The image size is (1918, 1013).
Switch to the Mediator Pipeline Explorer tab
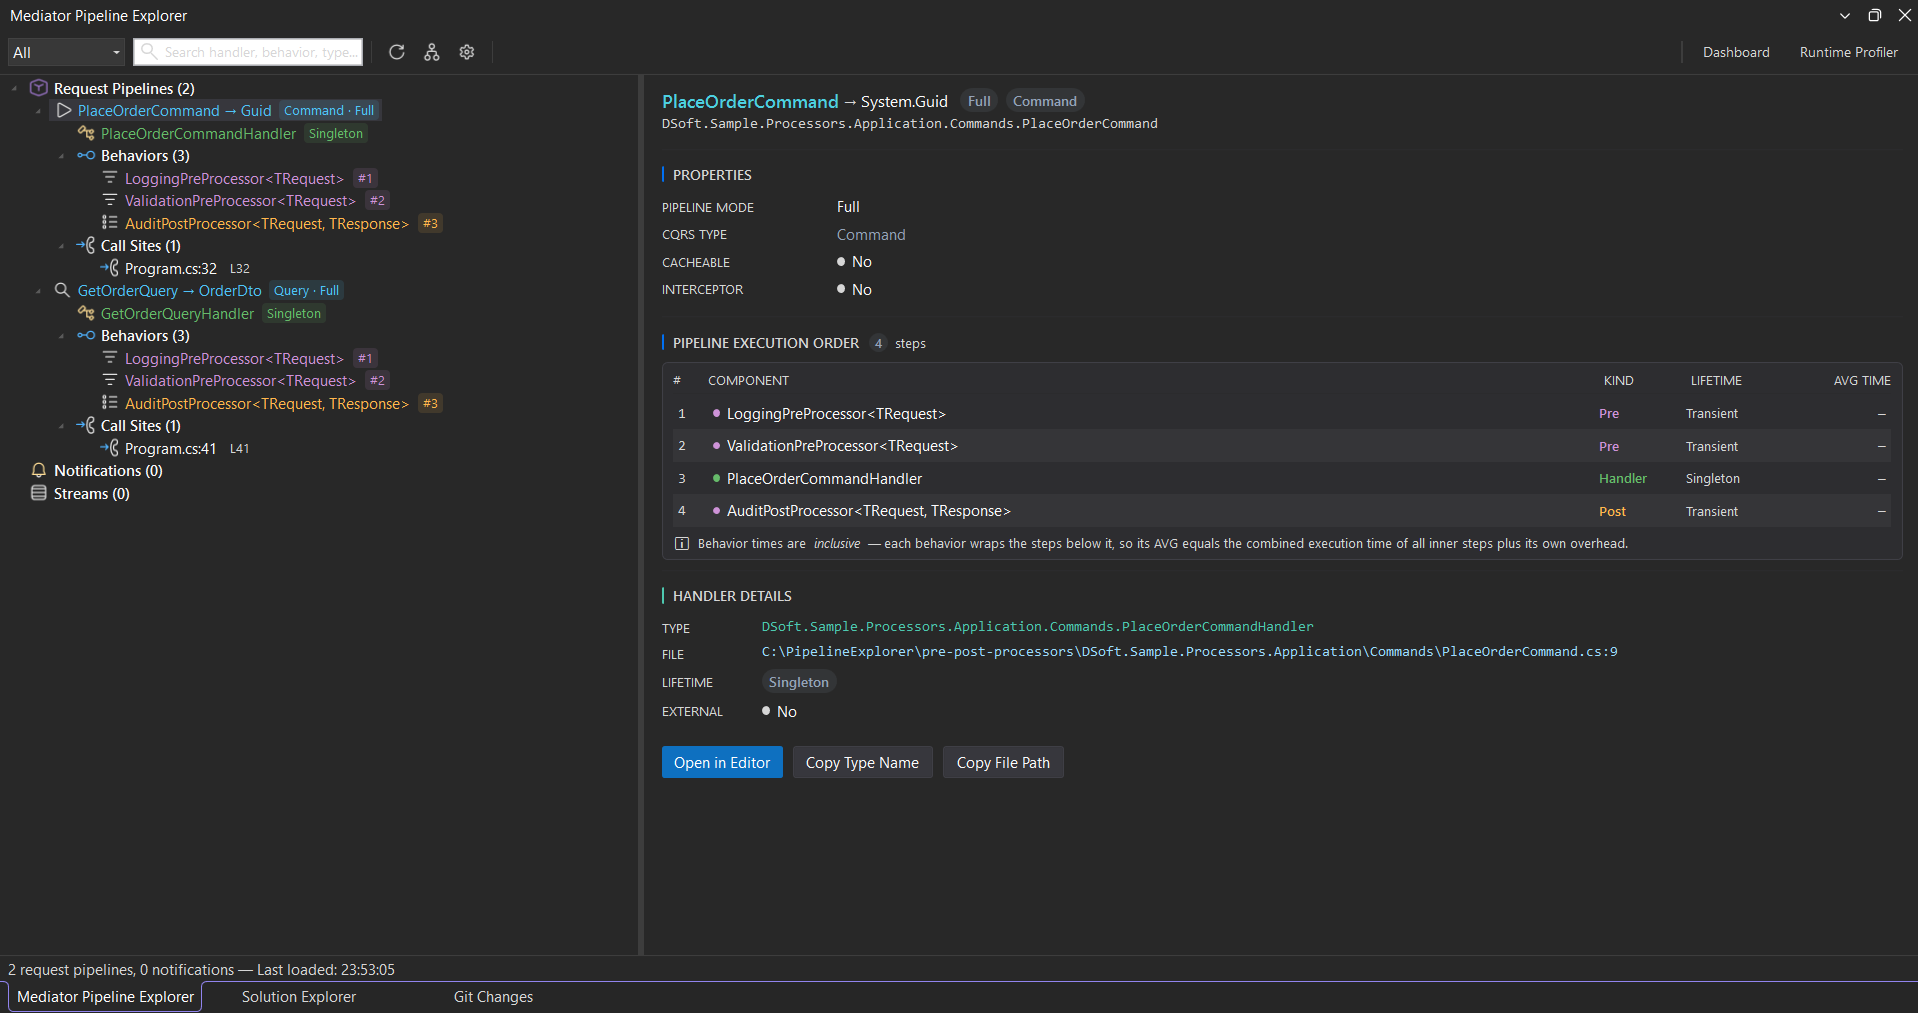click(x=105, y=997)
